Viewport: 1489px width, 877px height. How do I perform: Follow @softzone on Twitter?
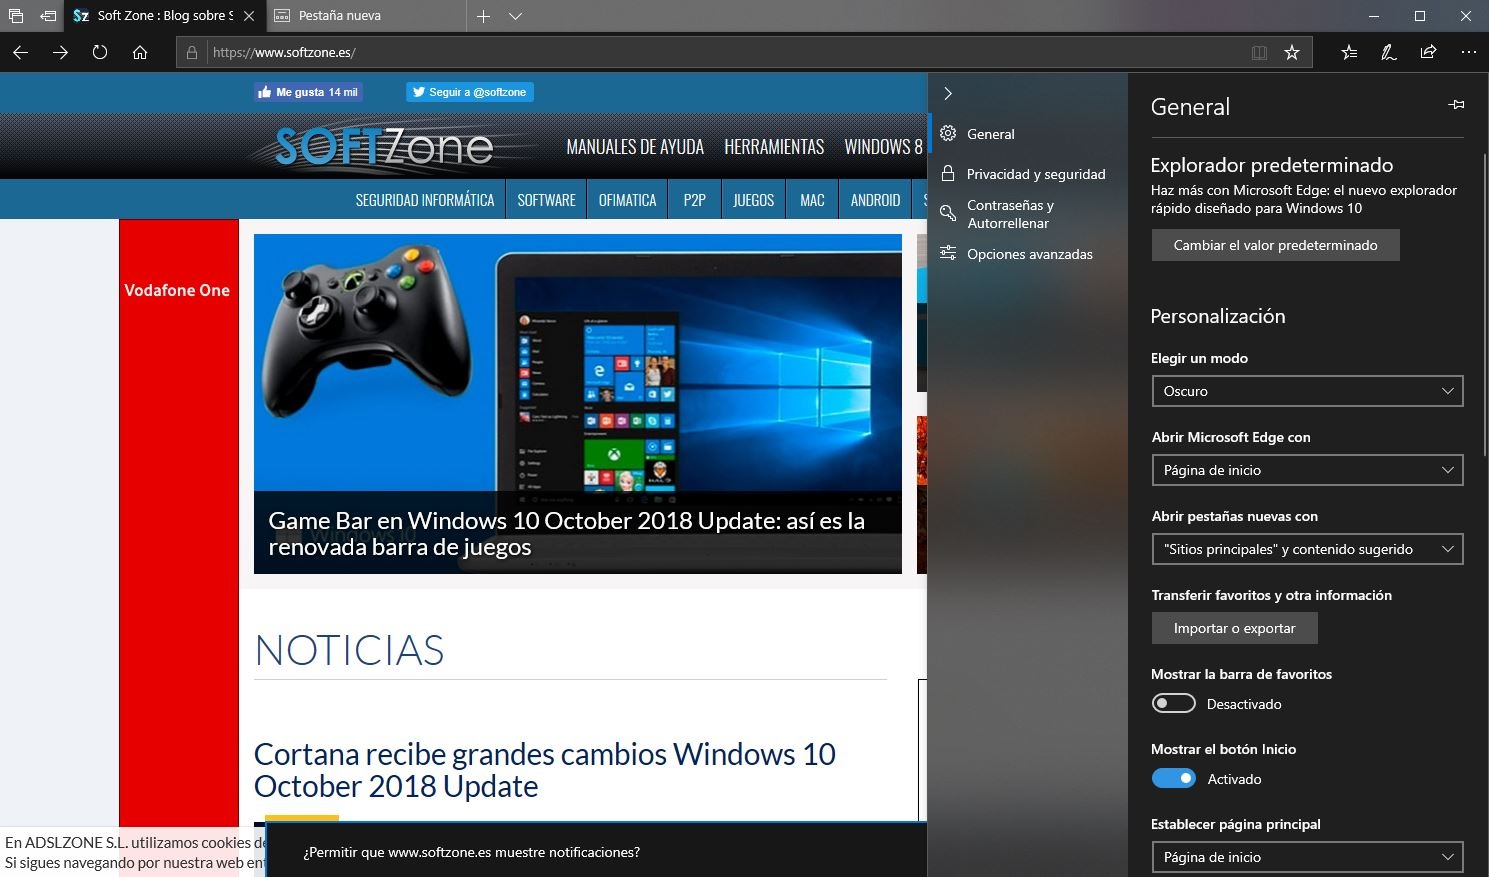[x=470, y=92]
